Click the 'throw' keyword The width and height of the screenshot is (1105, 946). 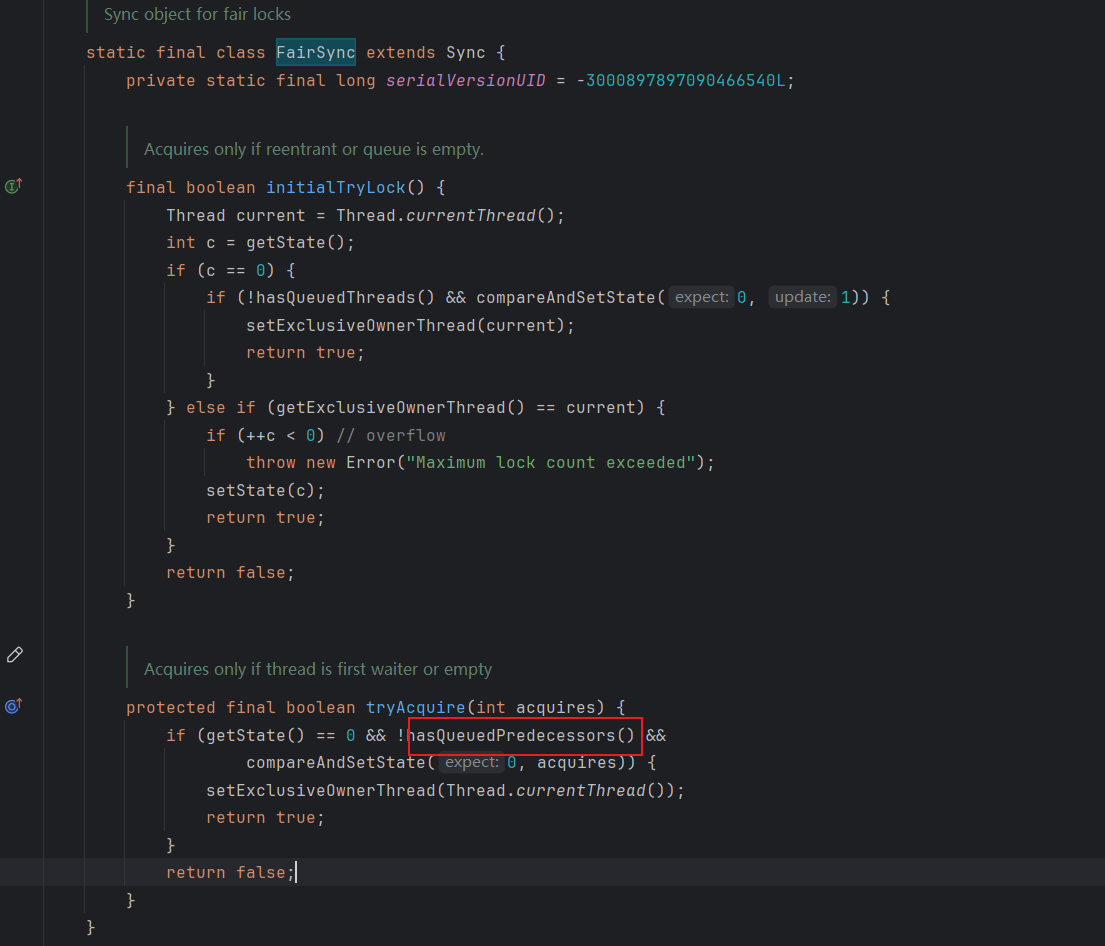pyautogui.click(x=271, y=463)
